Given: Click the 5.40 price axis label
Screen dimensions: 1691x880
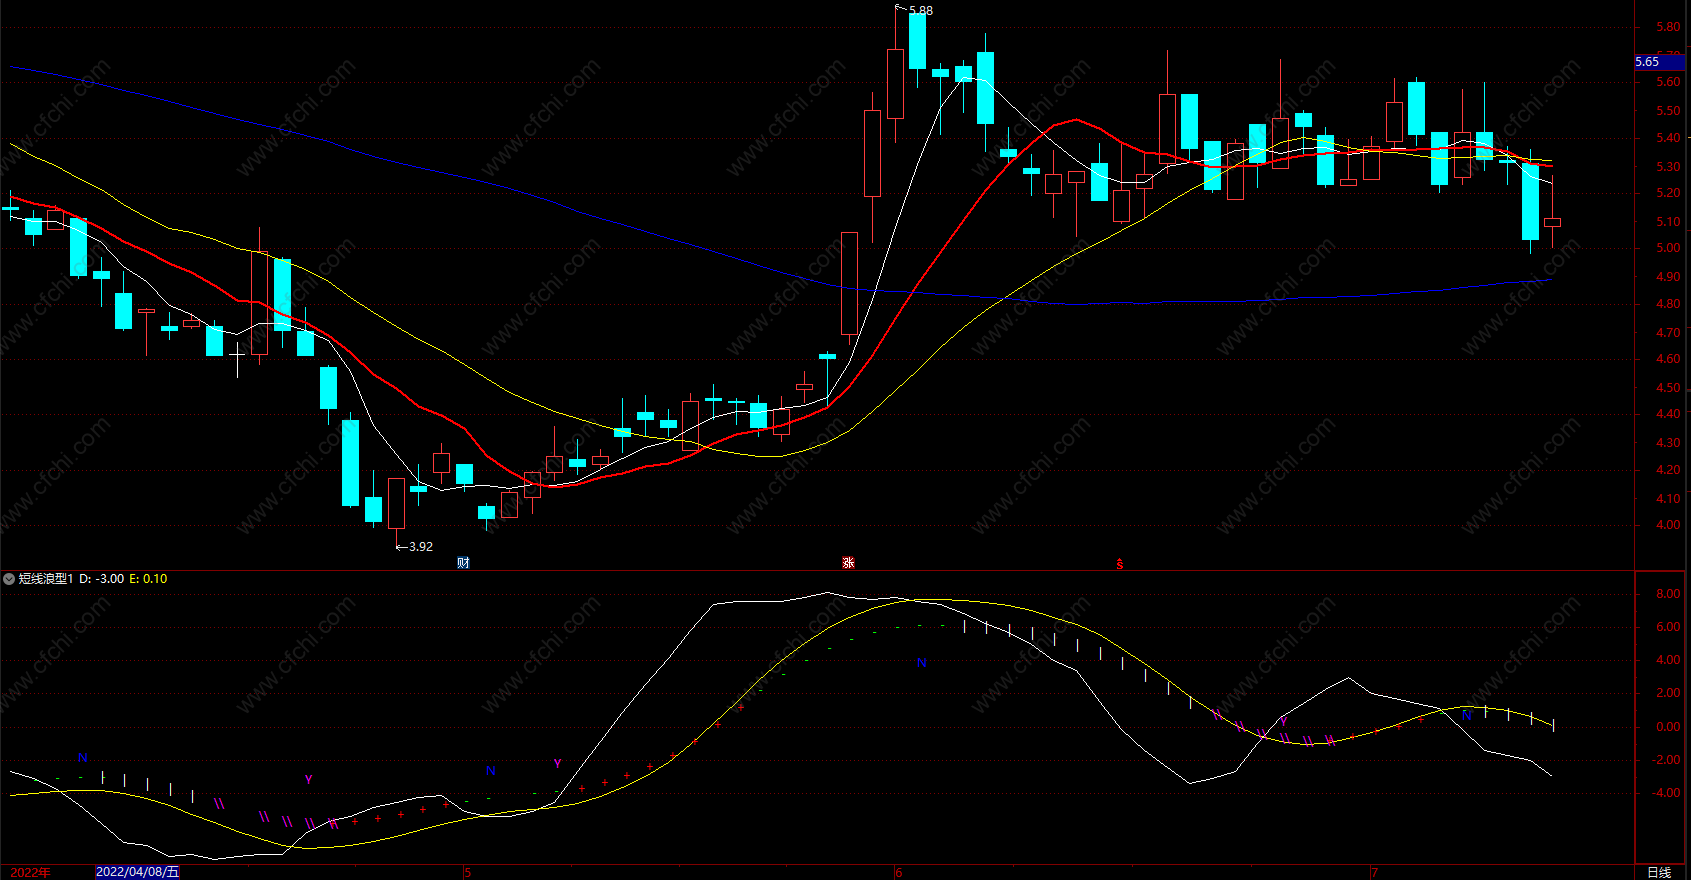Looking at the screenshot, I should [1667, 138].
